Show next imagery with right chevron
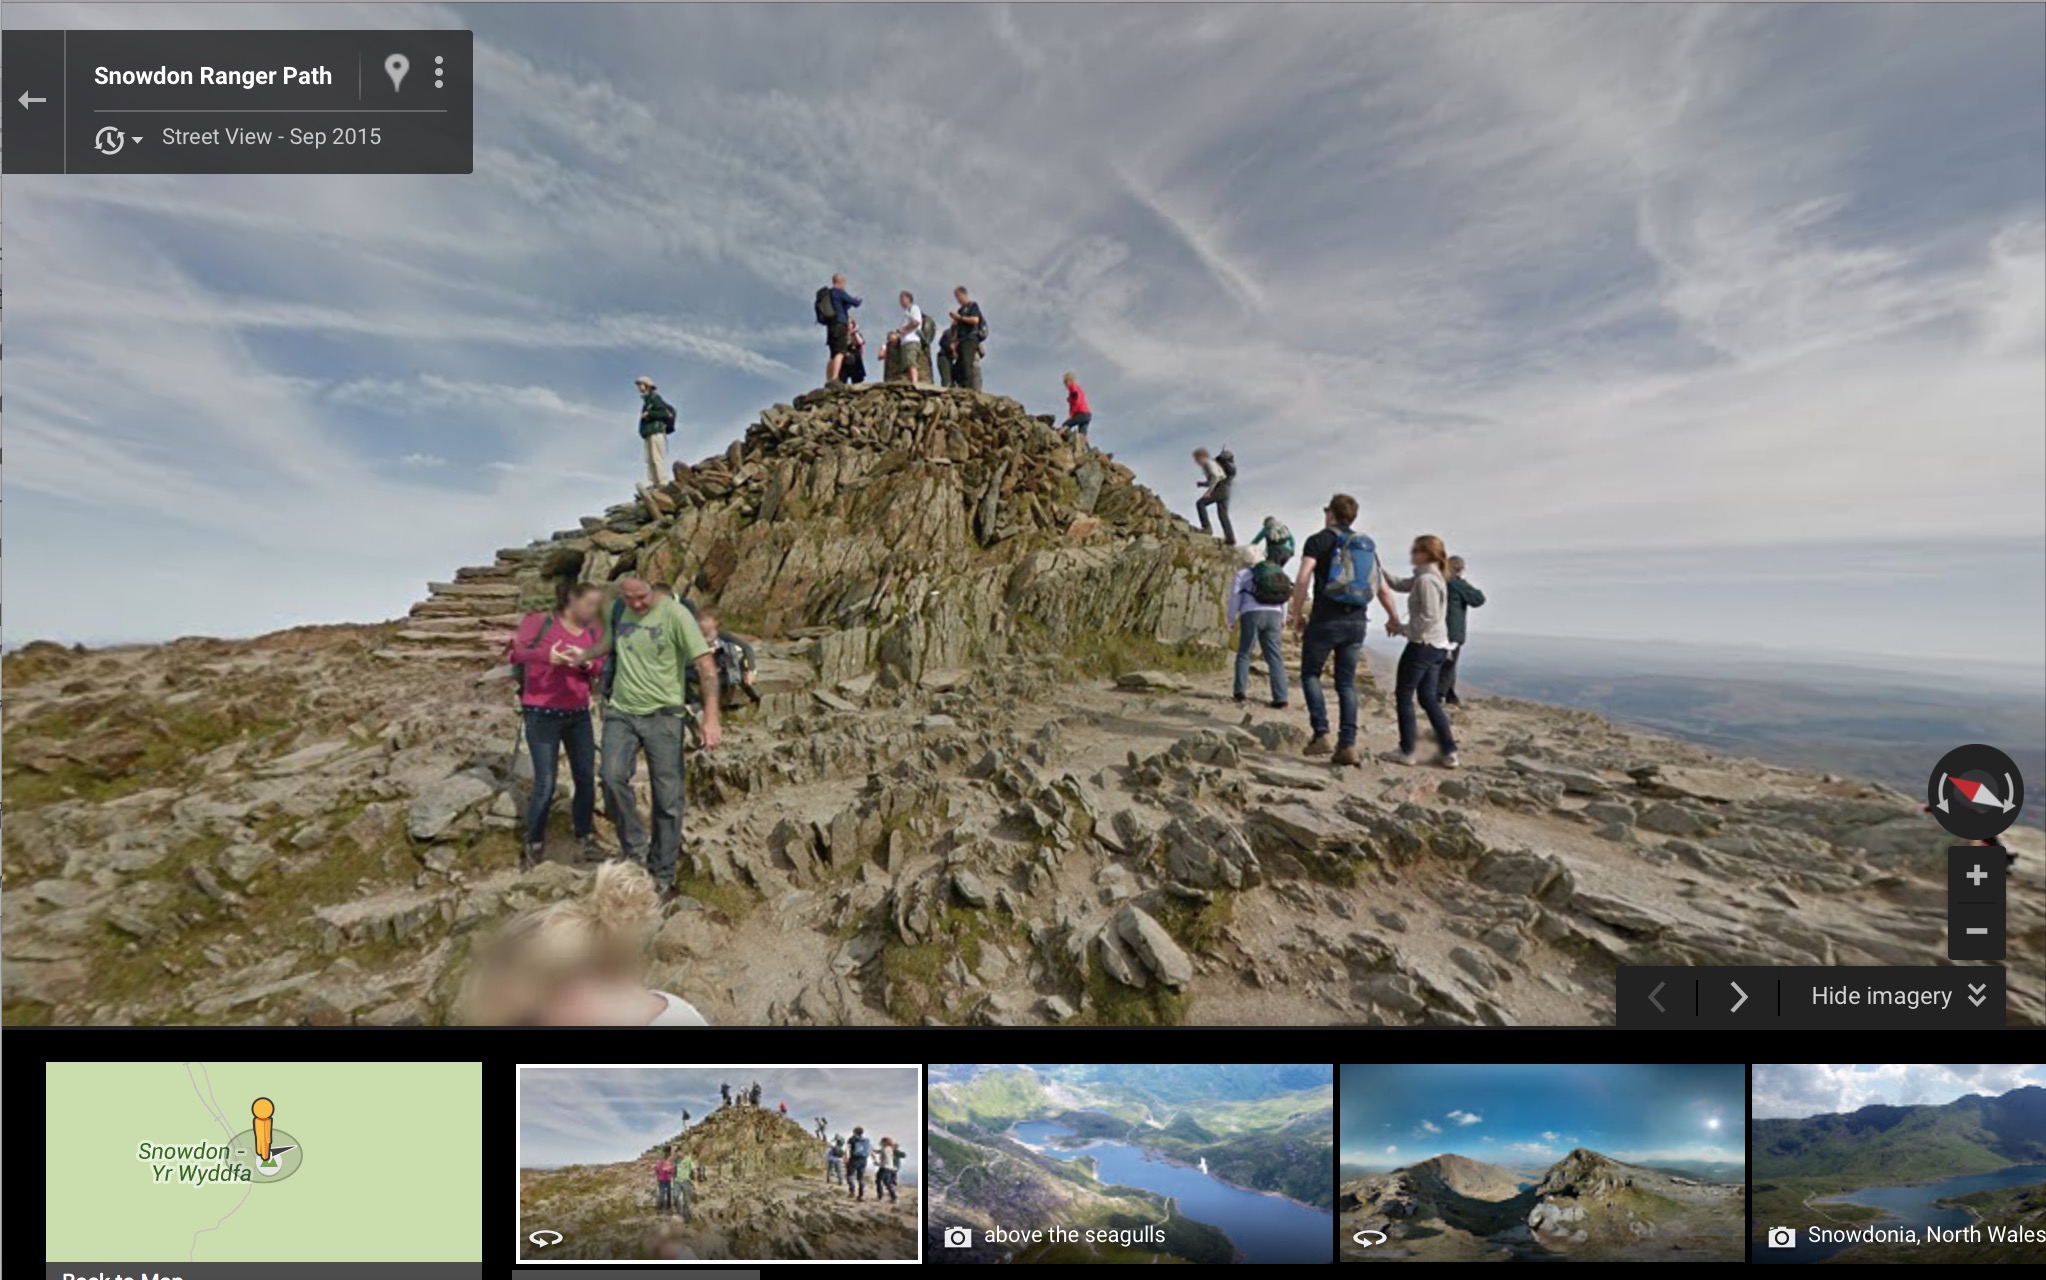This screenshot has height=1280, width=2046. (1739, 996)
